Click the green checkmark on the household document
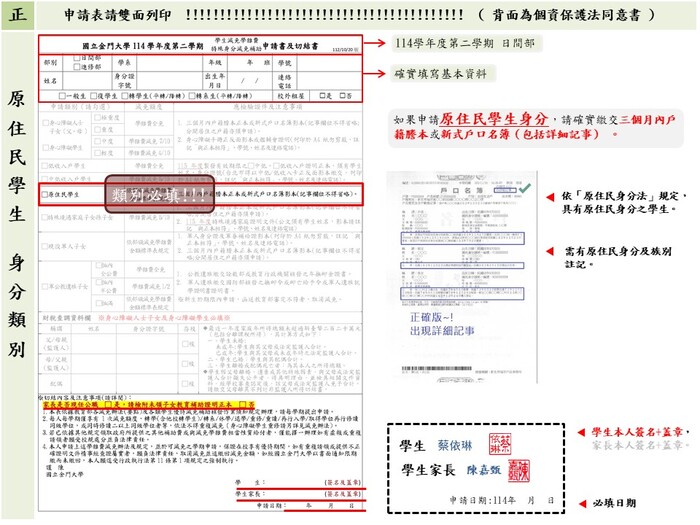 point(526,187)
